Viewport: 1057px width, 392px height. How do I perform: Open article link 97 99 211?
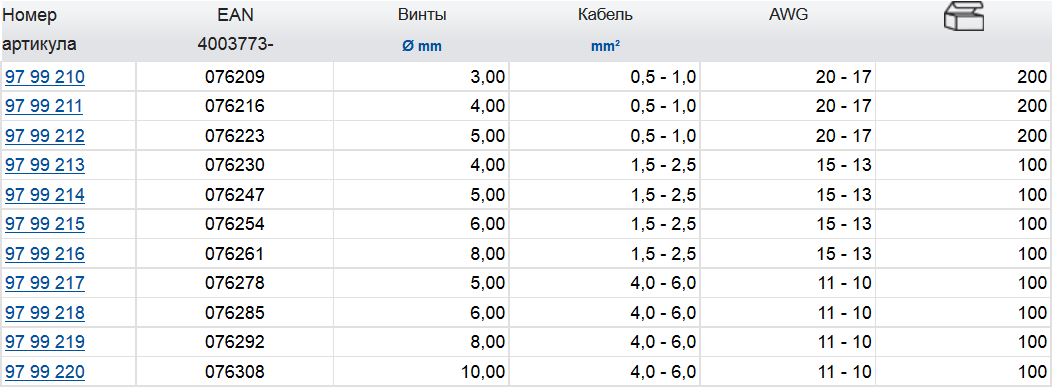click(44, 106)
